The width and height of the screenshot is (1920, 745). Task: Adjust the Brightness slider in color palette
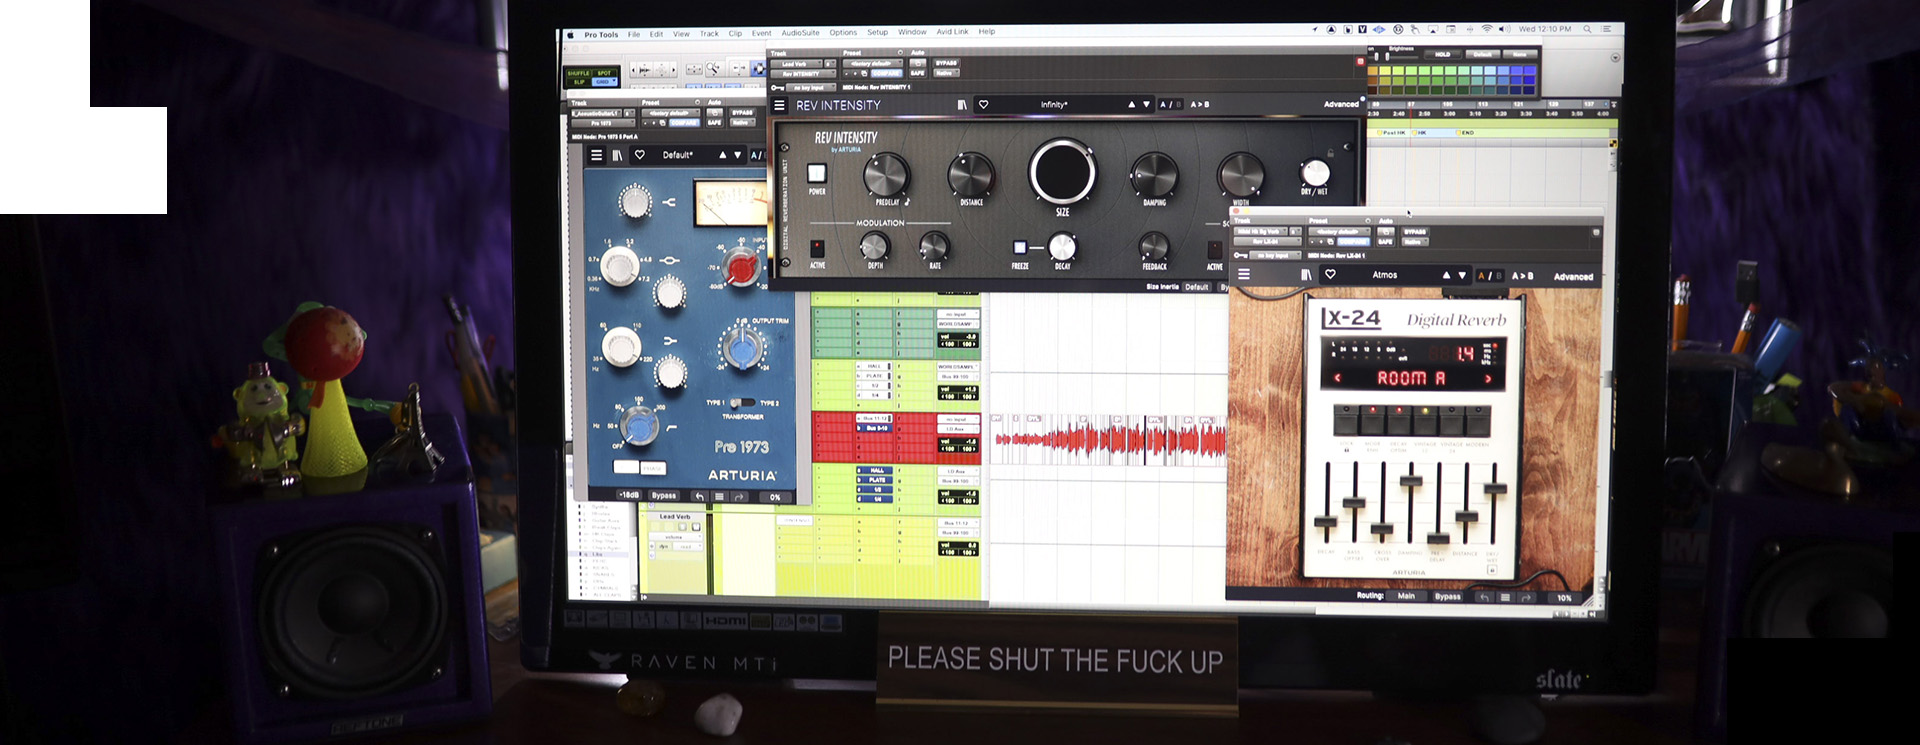pyautogui.click(x=1400, y=57)
